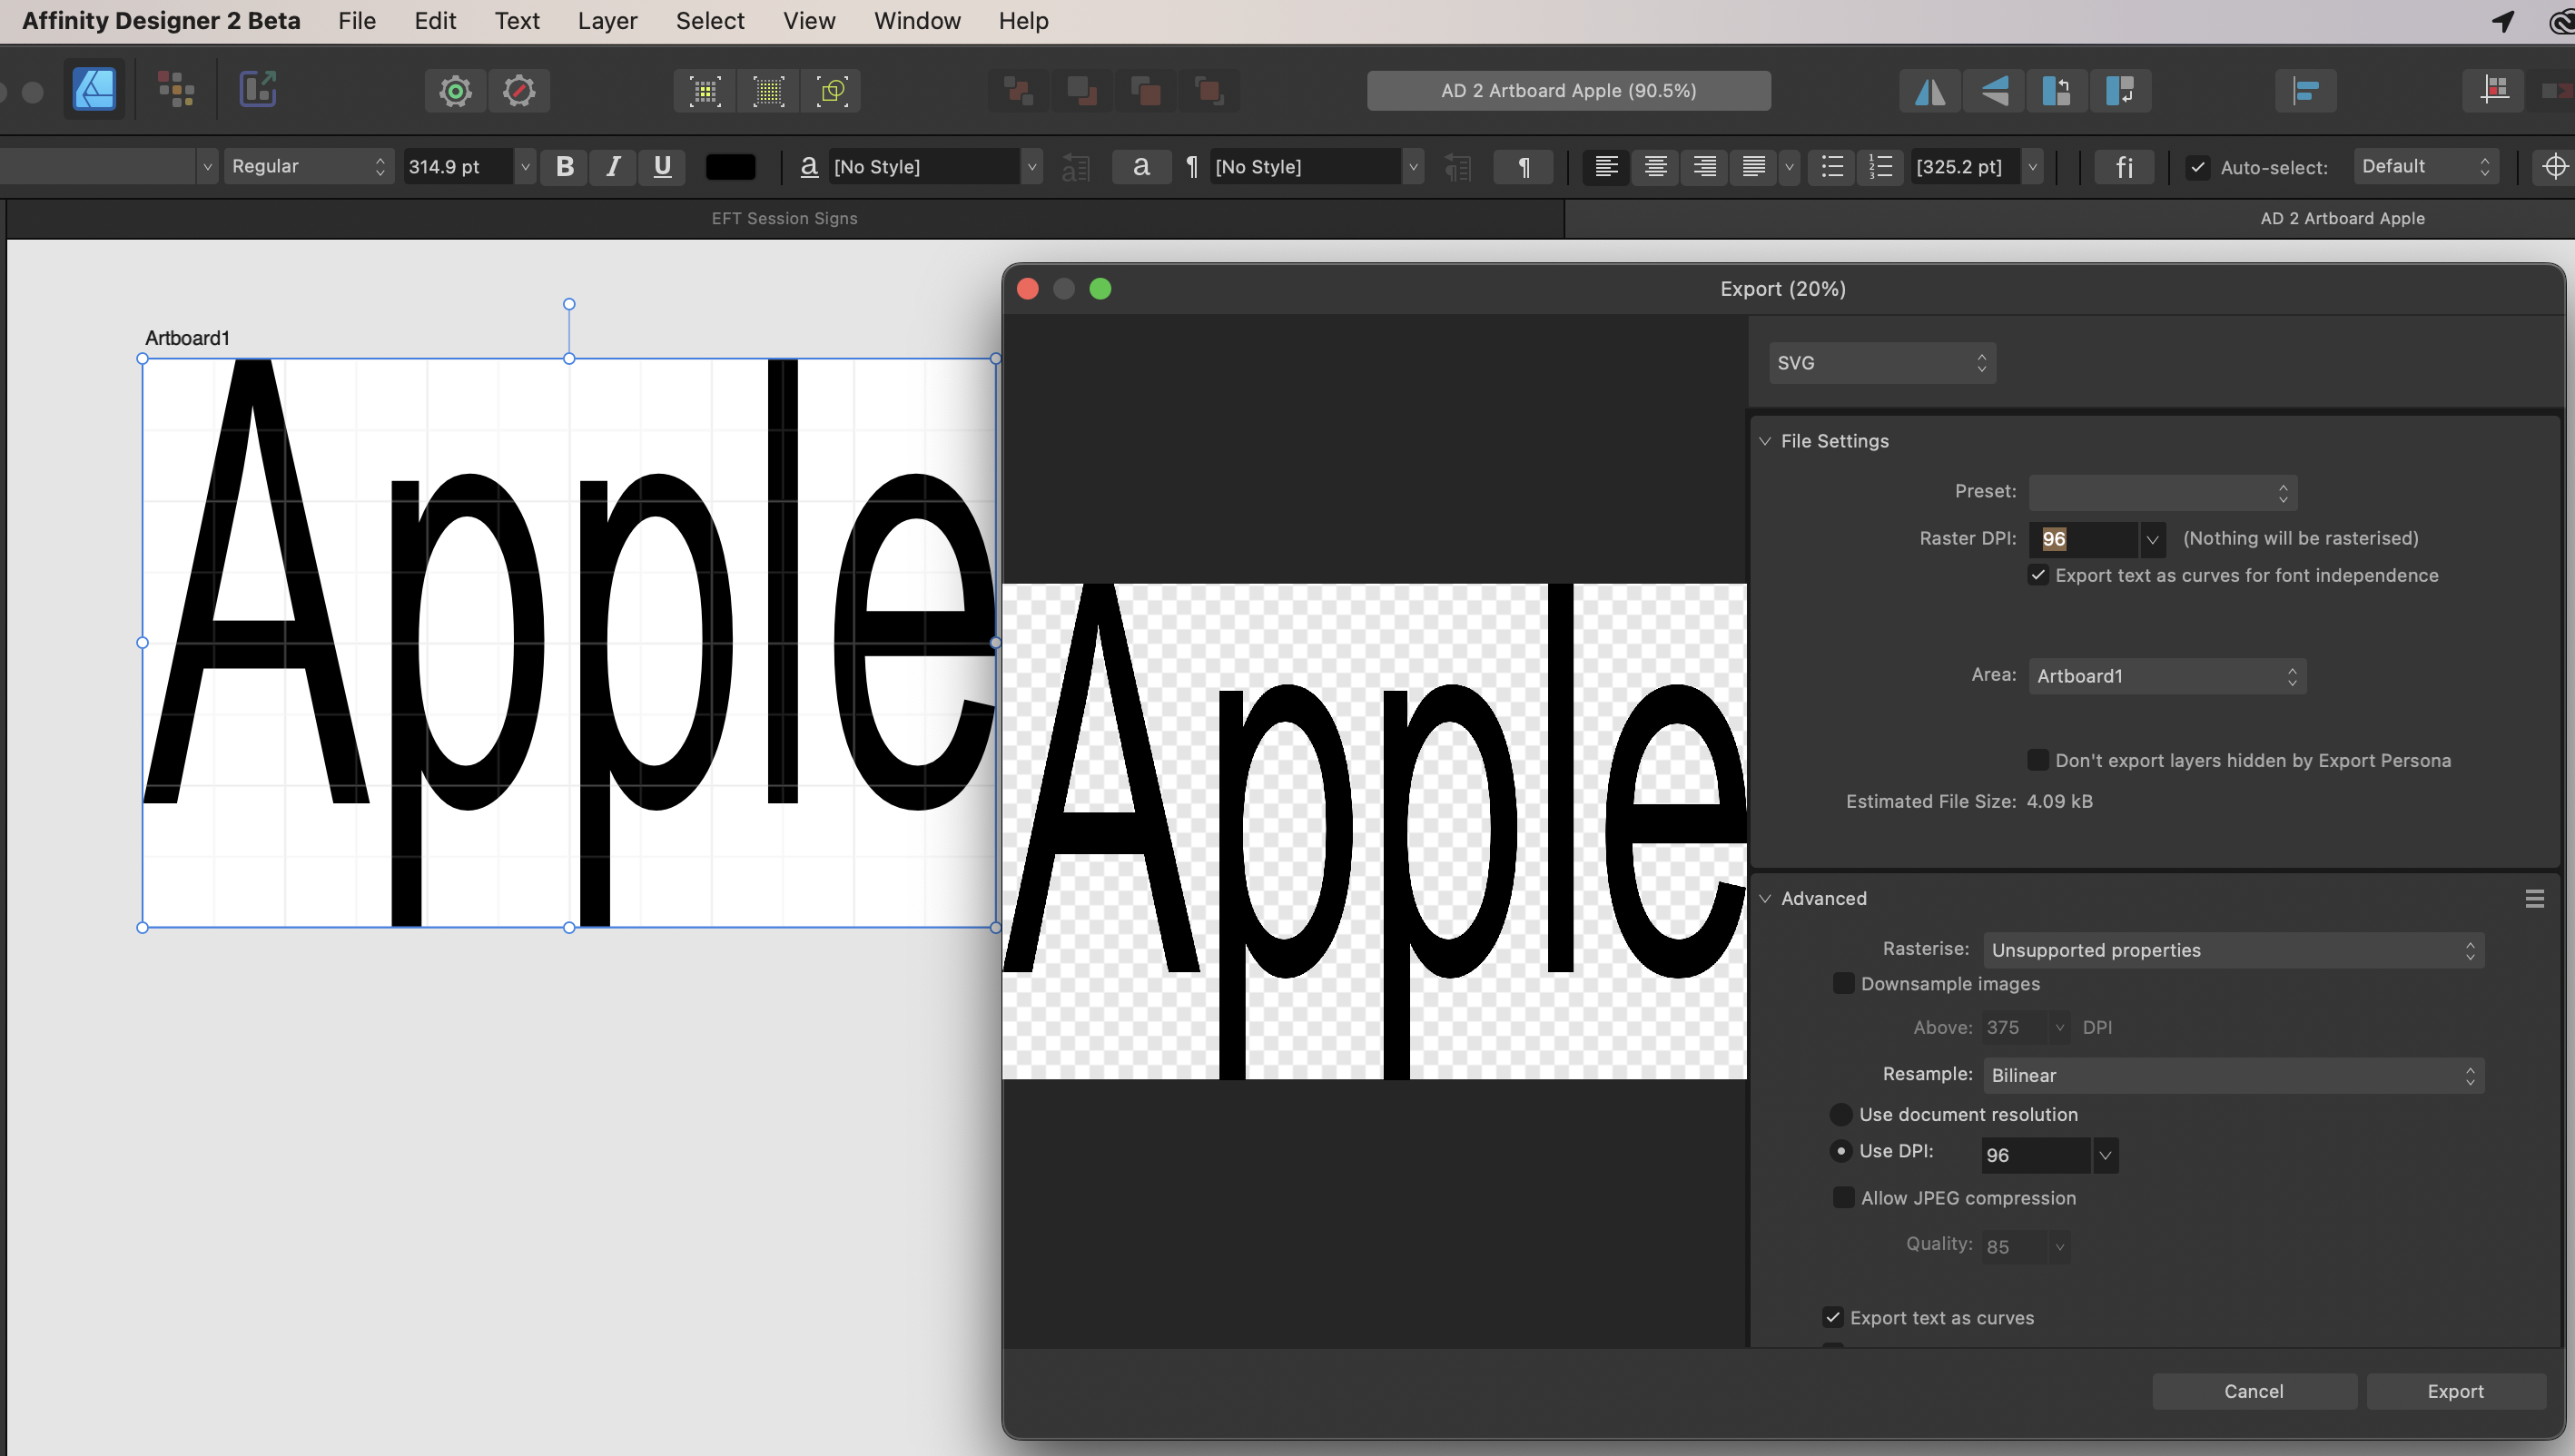Toggle Export text as curves for font independence
The image size is (2575, 1456).
pyautogui.click(x=2038, y=575)
